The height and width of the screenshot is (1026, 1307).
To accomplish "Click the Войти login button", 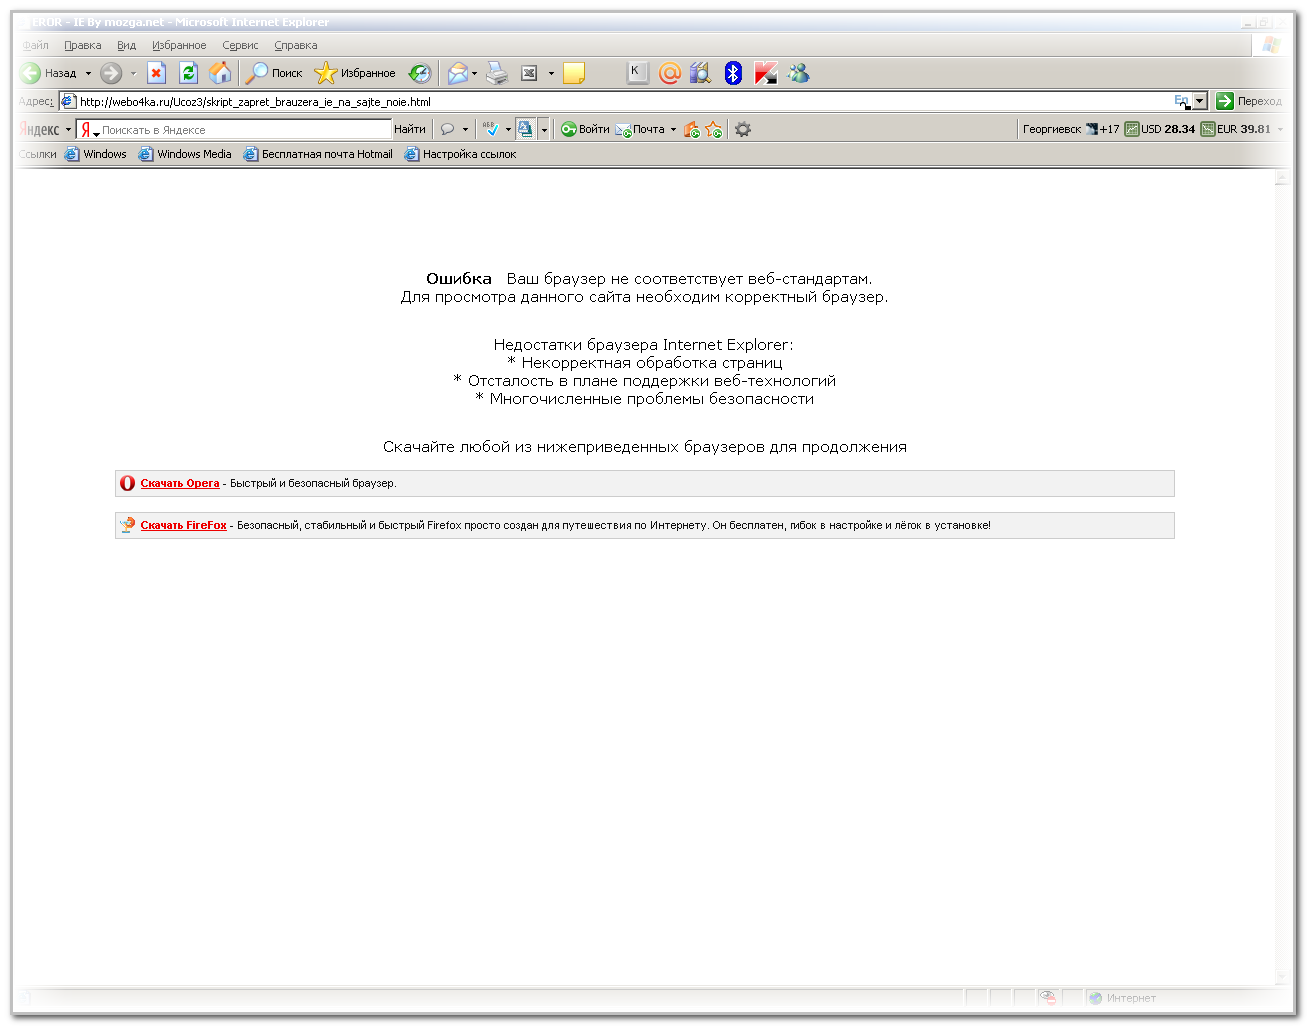I will point(585,129).
